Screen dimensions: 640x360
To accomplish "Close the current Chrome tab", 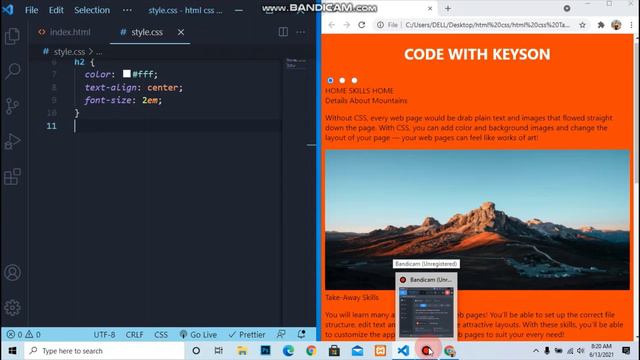I will [430, 9].
